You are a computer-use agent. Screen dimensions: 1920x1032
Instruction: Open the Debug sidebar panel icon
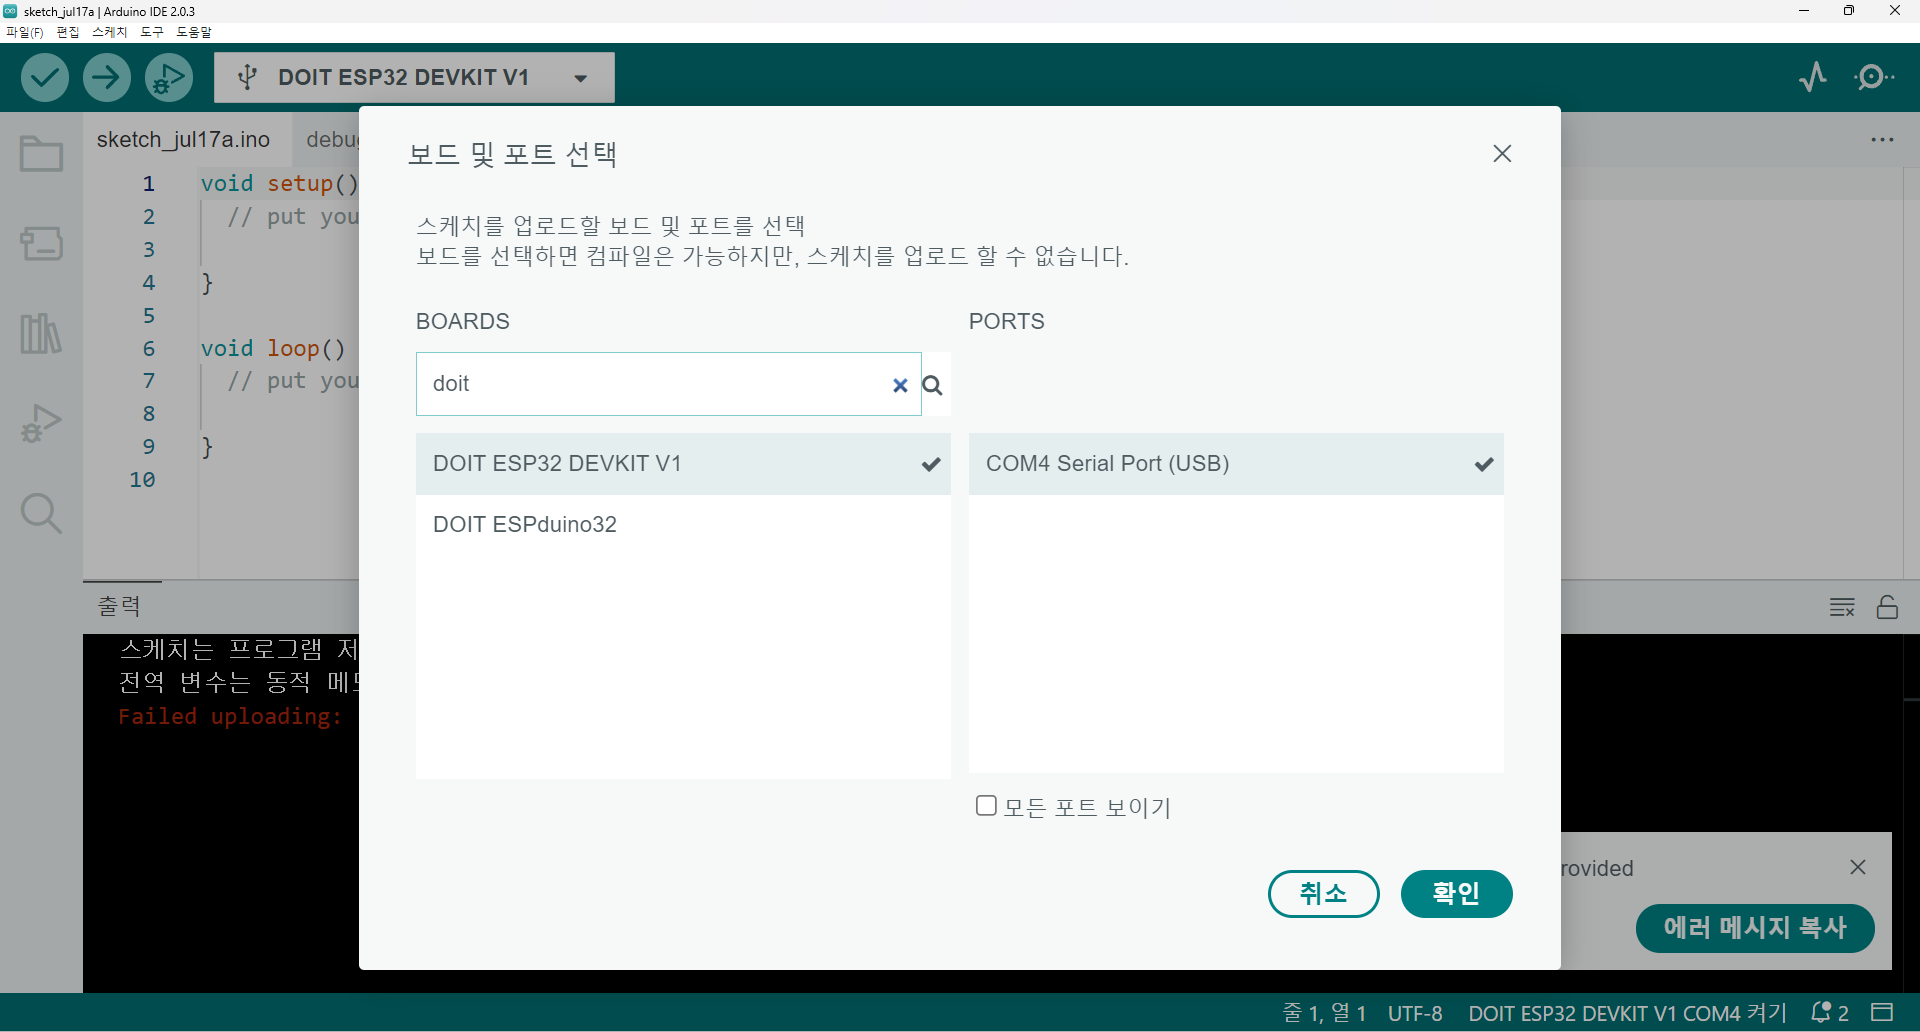coord(41,423)
